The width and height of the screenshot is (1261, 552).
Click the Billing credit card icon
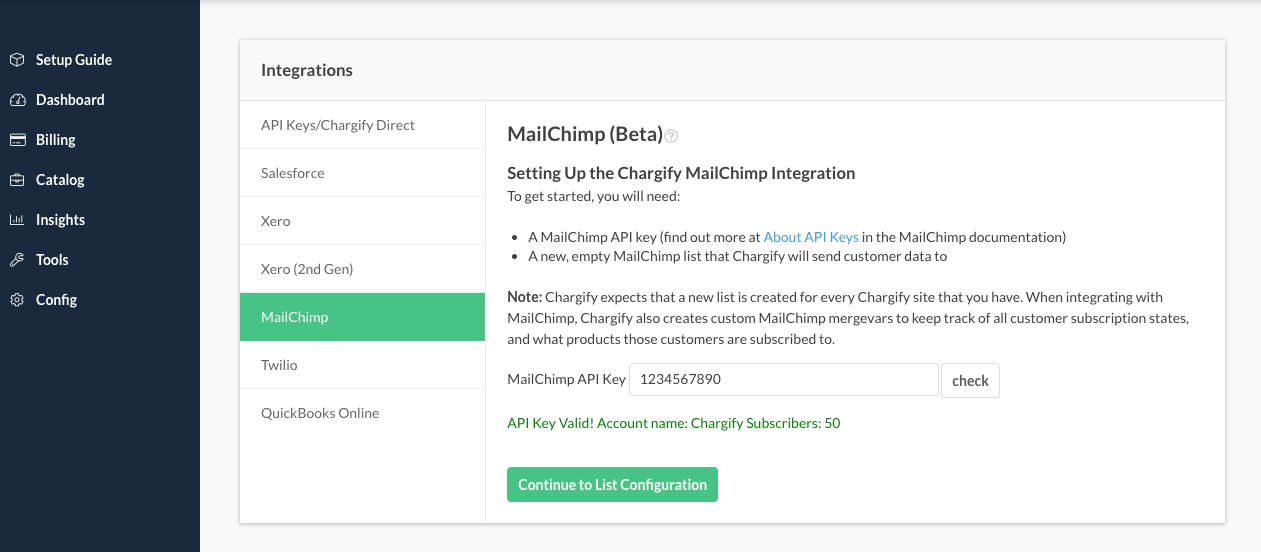point(17,140)
